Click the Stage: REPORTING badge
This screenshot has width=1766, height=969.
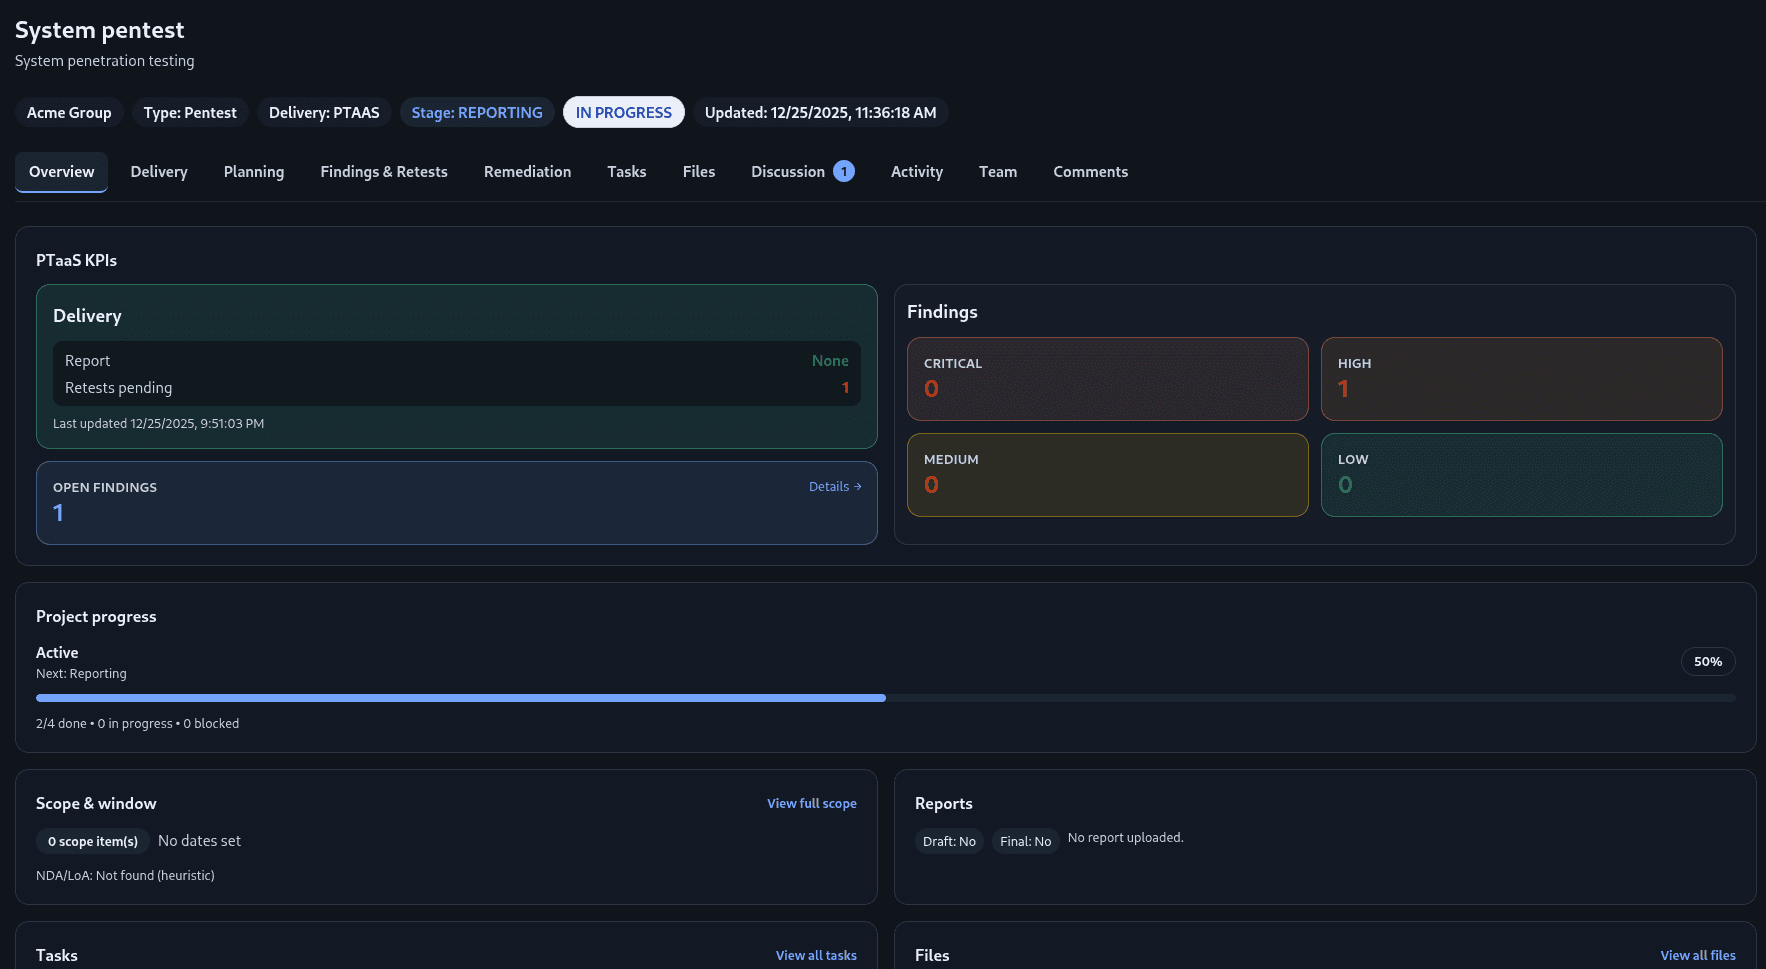click(x=477, y=112)
